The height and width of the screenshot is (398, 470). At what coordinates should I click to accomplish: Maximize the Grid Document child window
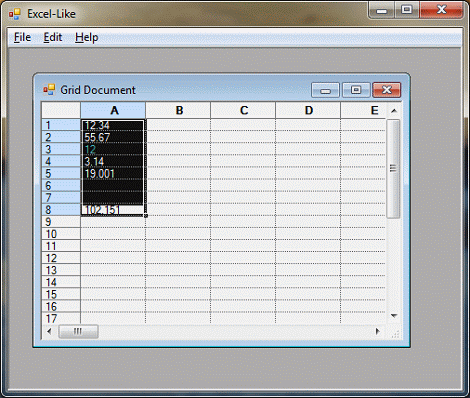[x=356, y=90]
